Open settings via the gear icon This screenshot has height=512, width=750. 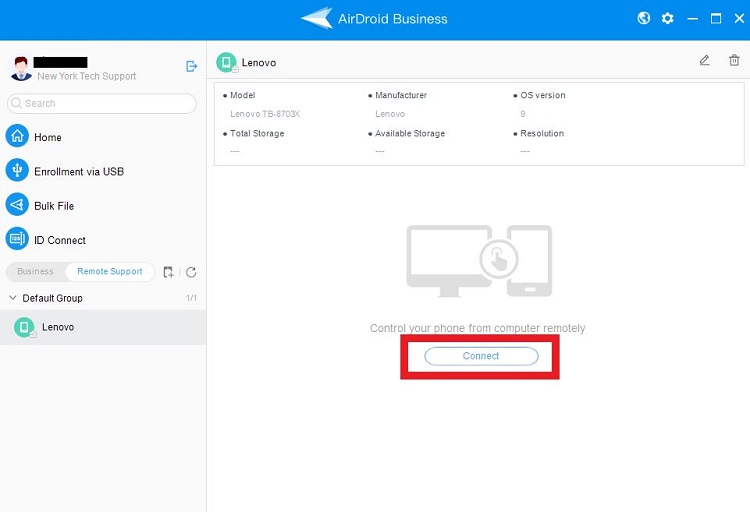pos(667,19)
